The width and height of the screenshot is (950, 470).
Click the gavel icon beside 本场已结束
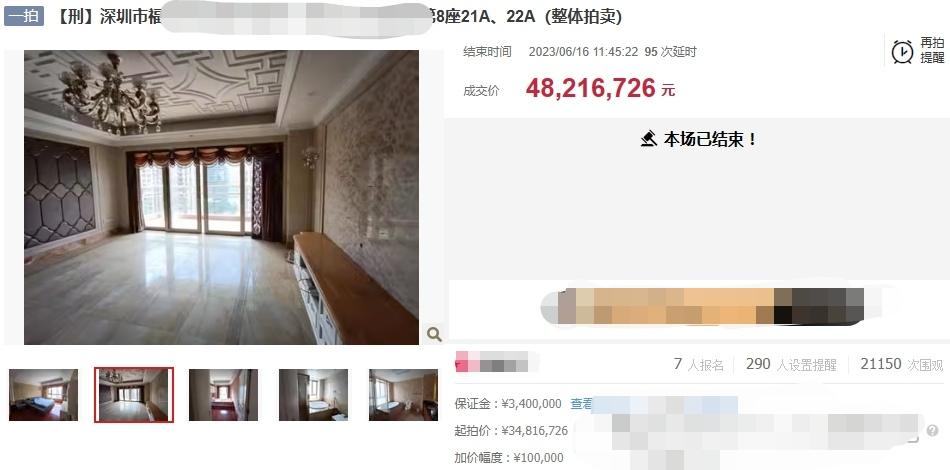click(649, 140)
